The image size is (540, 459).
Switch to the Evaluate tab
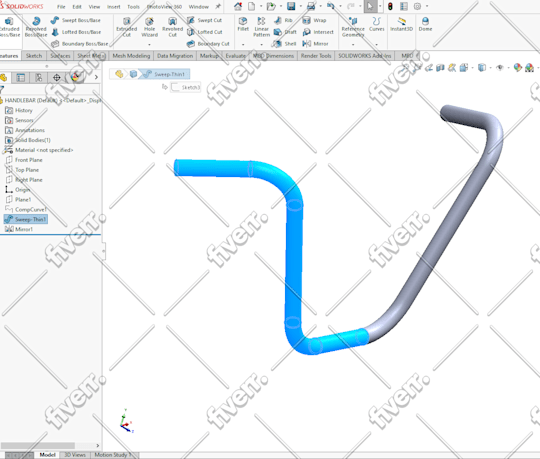236,56
